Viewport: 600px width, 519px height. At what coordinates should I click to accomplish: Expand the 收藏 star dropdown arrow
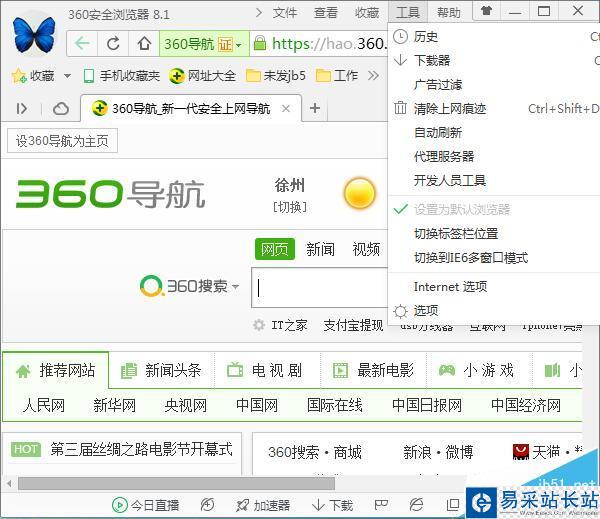[67, 76]
